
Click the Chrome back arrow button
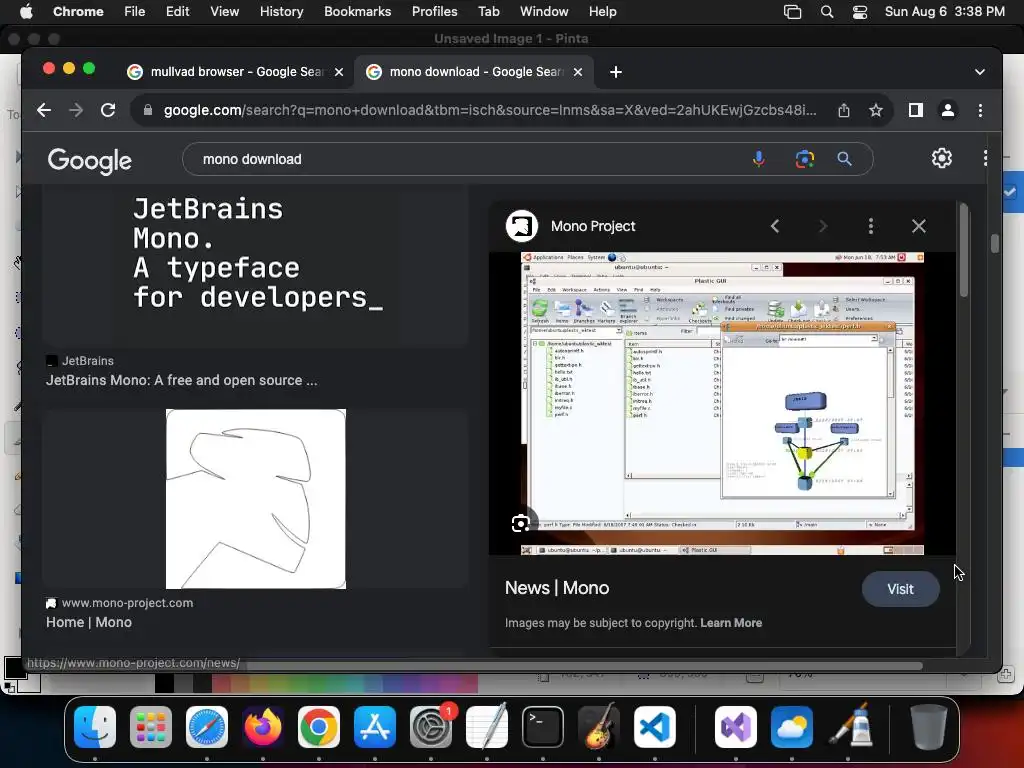tap(44, 110)
